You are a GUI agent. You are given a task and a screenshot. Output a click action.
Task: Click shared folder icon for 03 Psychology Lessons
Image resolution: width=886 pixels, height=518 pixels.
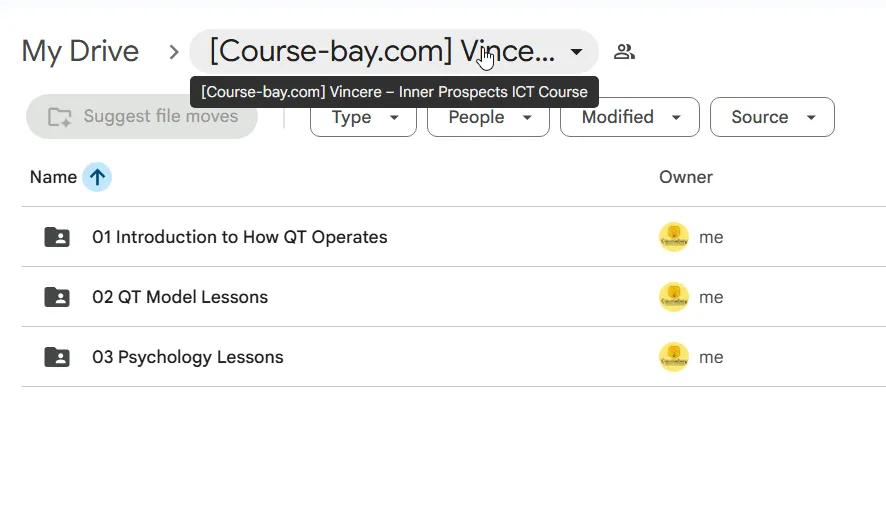click(x=57, y=357)
